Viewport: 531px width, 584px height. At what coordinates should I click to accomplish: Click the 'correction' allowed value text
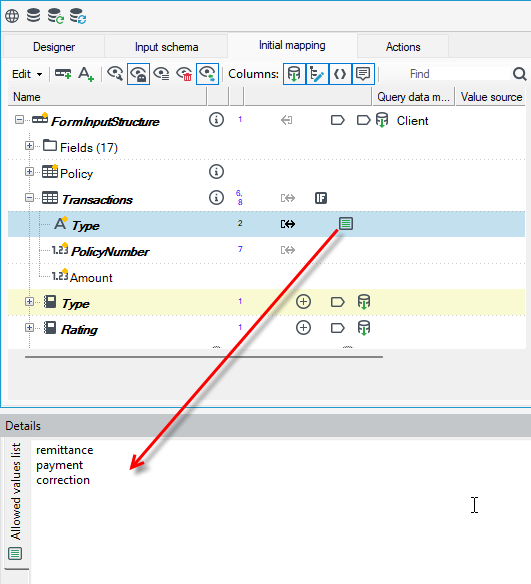pos(63,480)
